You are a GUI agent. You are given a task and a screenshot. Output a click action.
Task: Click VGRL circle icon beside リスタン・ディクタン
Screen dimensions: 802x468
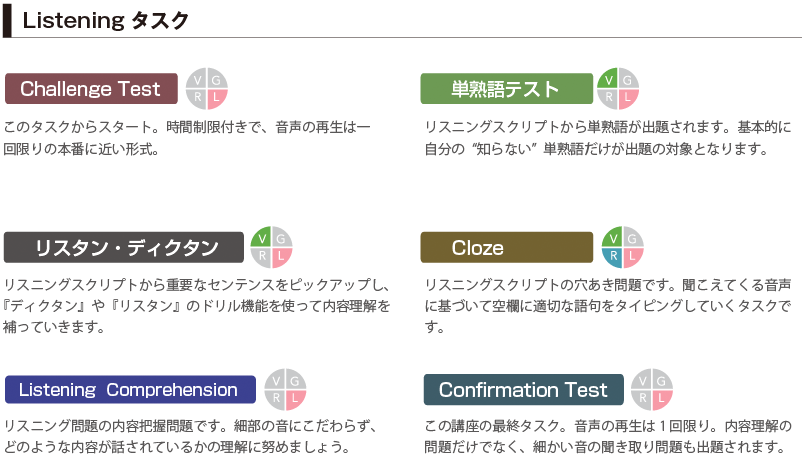[271, 248]
